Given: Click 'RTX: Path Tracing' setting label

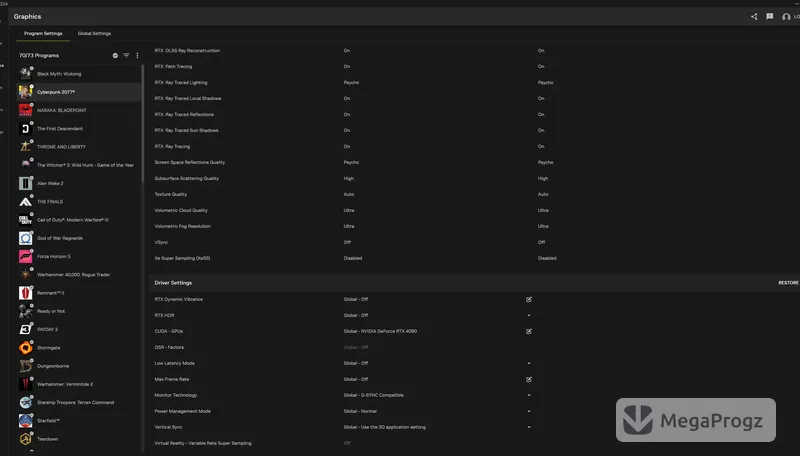Looking at the screenshot, I should (173, 66).
